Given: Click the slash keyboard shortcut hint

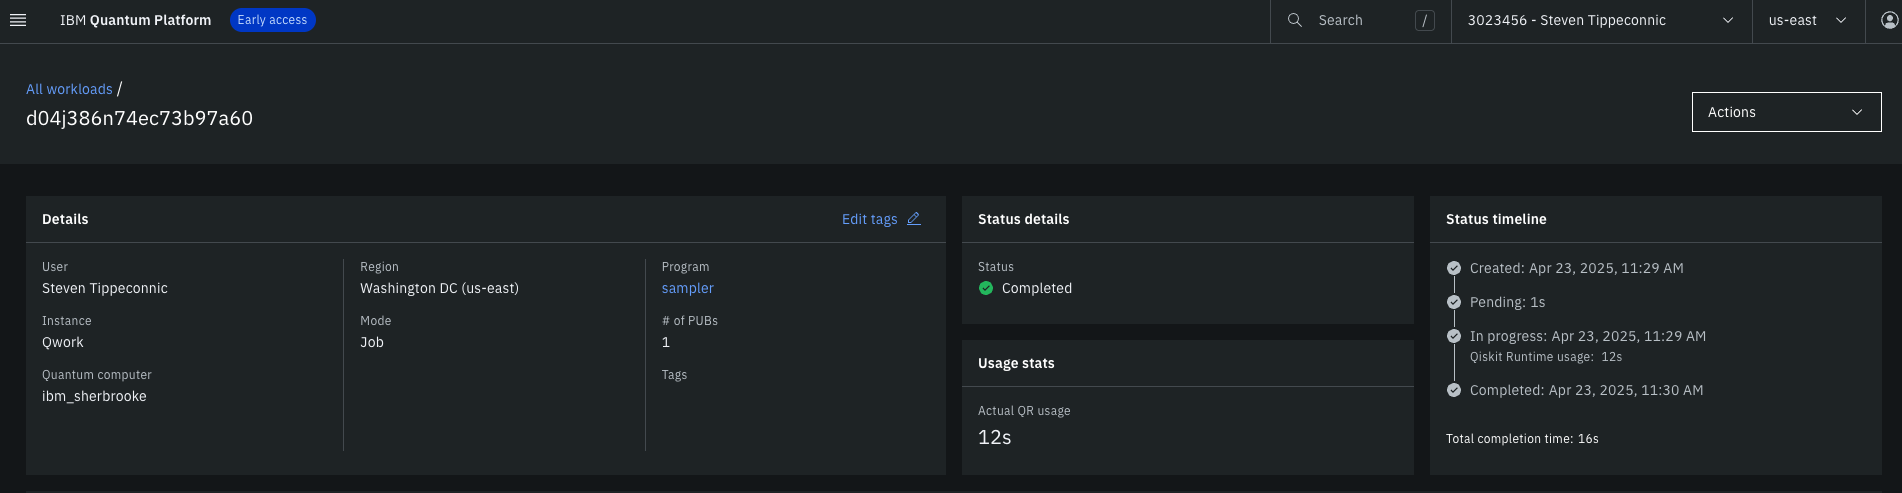Looking at the screenshot, I should point(1425,20).
